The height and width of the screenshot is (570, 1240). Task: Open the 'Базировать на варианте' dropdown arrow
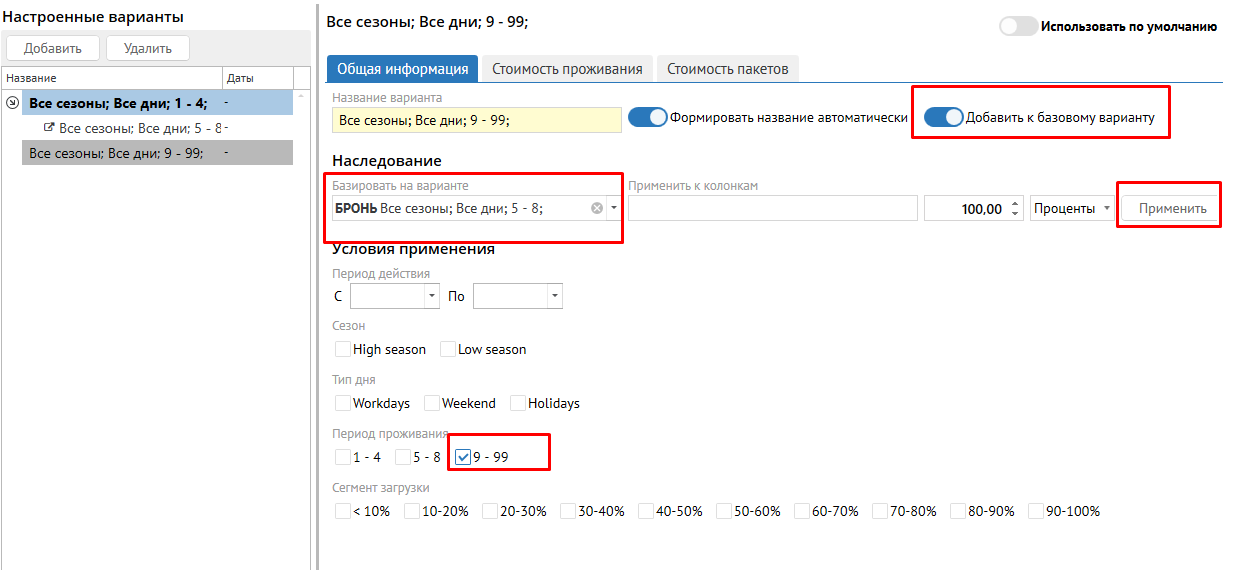coord(614,208)
